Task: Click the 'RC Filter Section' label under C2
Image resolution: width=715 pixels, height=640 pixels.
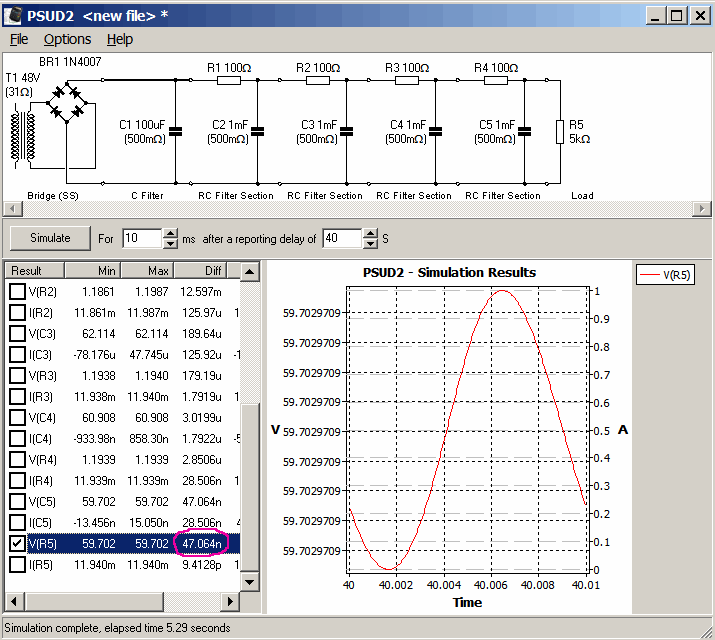Action: [236, 196]
